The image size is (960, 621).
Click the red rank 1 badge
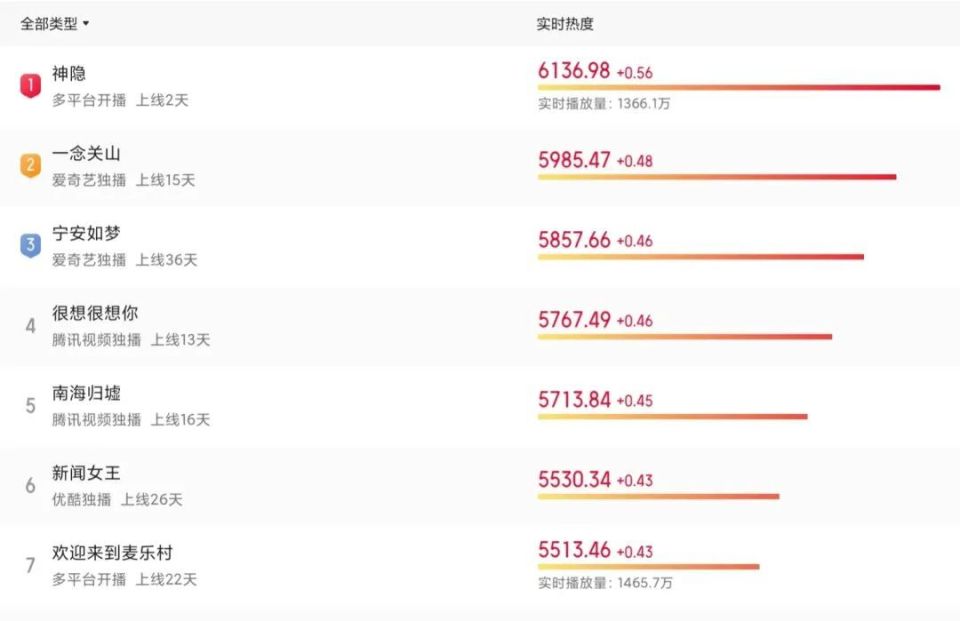(x=30, y=85)
